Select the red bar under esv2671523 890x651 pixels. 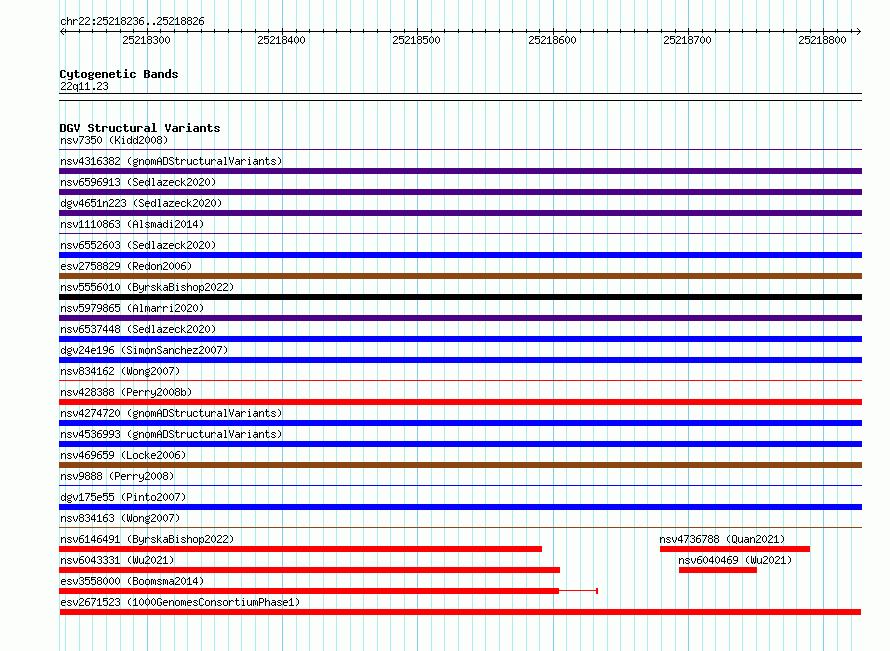point(460,612)
